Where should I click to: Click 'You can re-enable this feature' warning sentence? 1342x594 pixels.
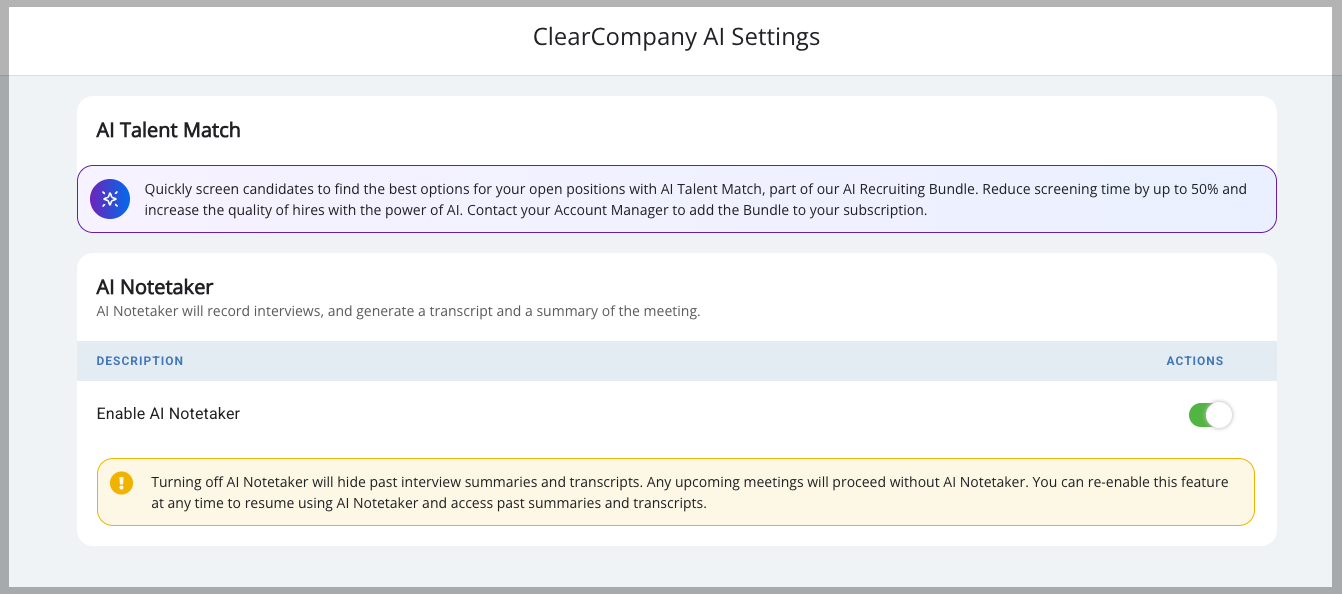pyautogui.click(x=1130, y=482)
